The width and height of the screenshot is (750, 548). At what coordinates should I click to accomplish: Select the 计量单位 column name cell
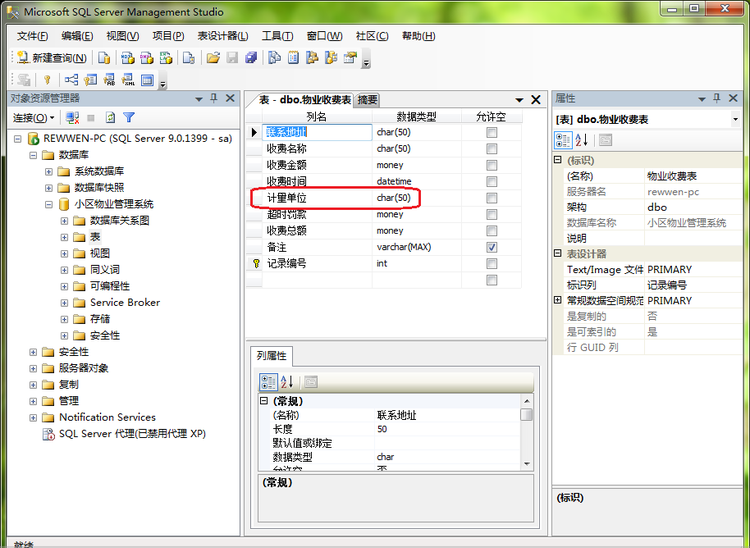point(317,198)
